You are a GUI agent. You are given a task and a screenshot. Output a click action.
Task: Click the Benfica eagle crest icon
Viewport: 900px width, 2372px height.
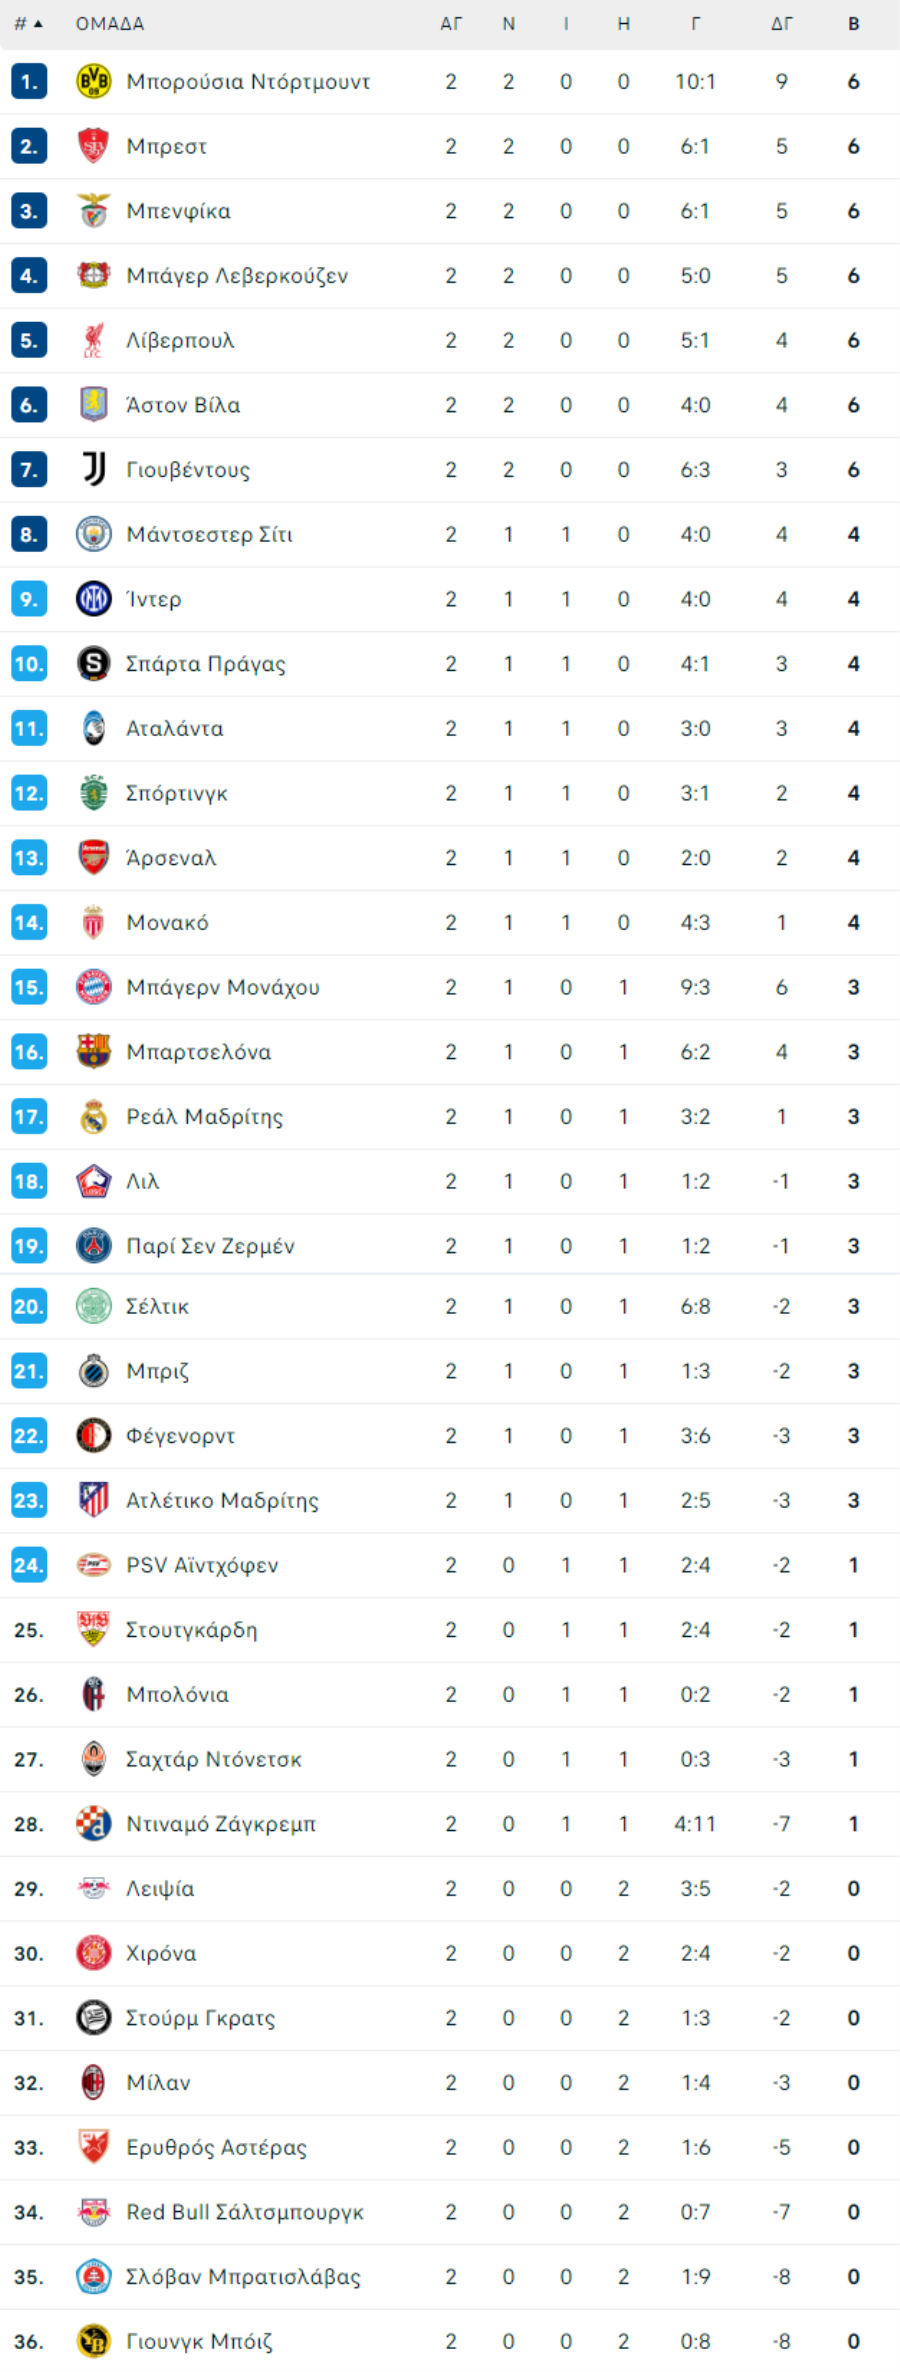(x=94, y=211)
